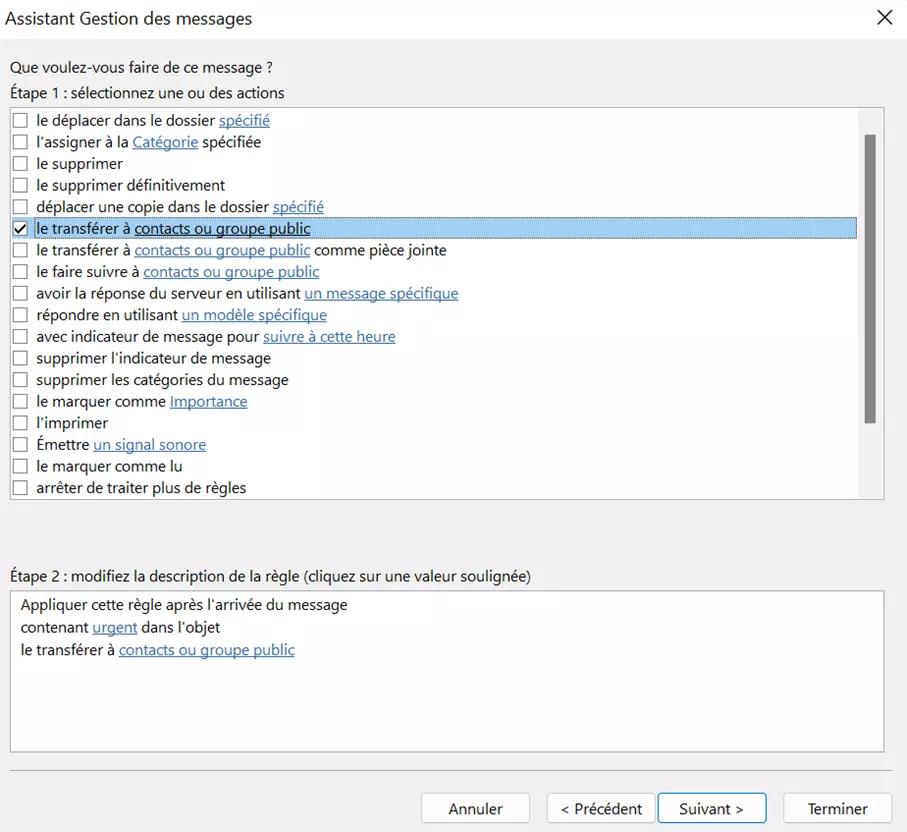
Task: Click 'contacts ou groupe public' before 'comme pièce jointe'
Action: point(222,250)
